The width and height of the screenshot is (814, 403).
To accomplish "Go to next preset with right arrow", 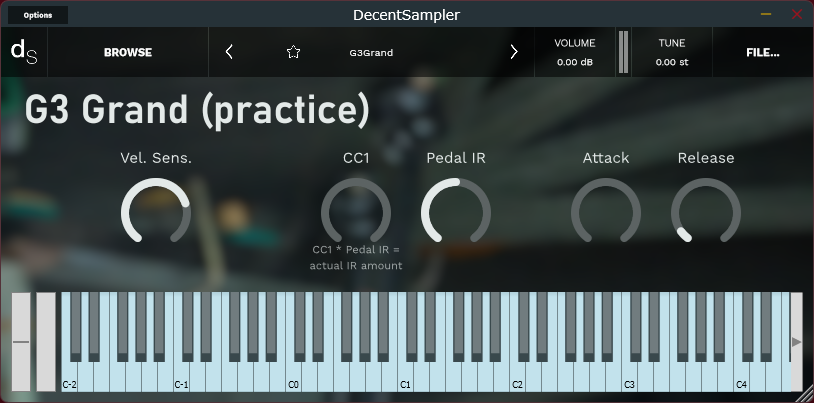I will tap(514, 52).
